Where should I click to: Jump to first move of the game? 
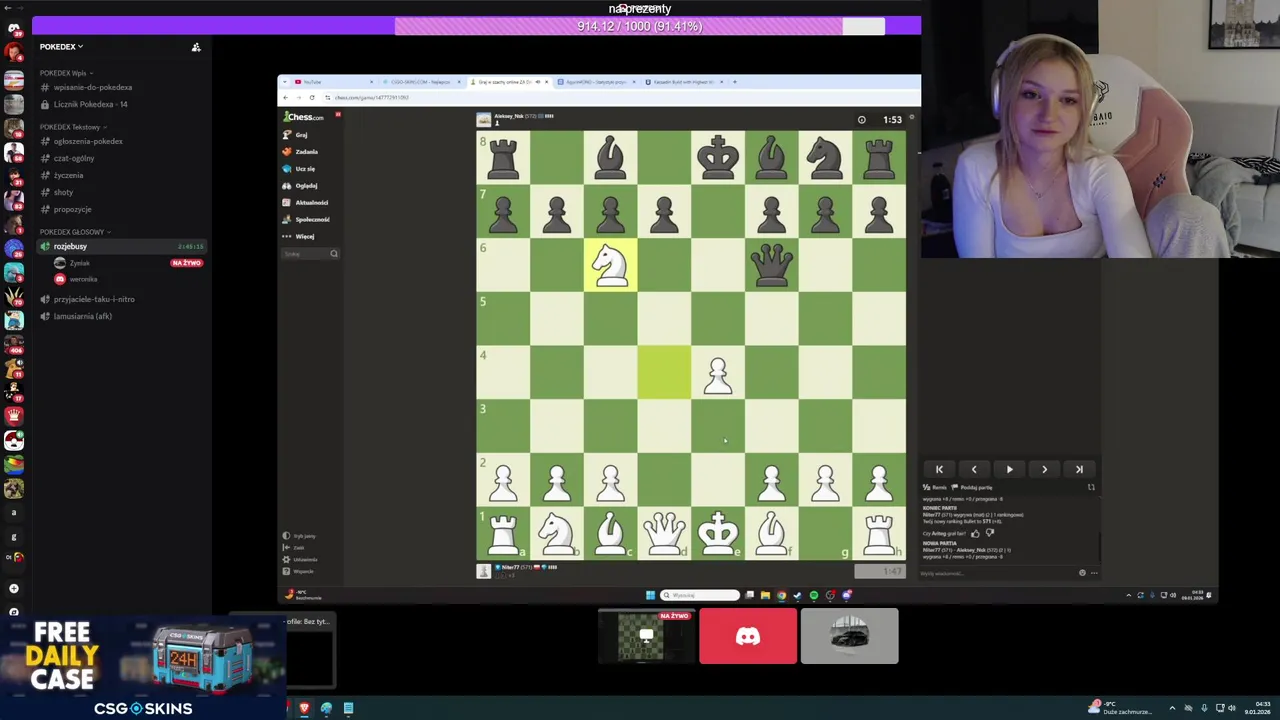(x=939, y=469)
